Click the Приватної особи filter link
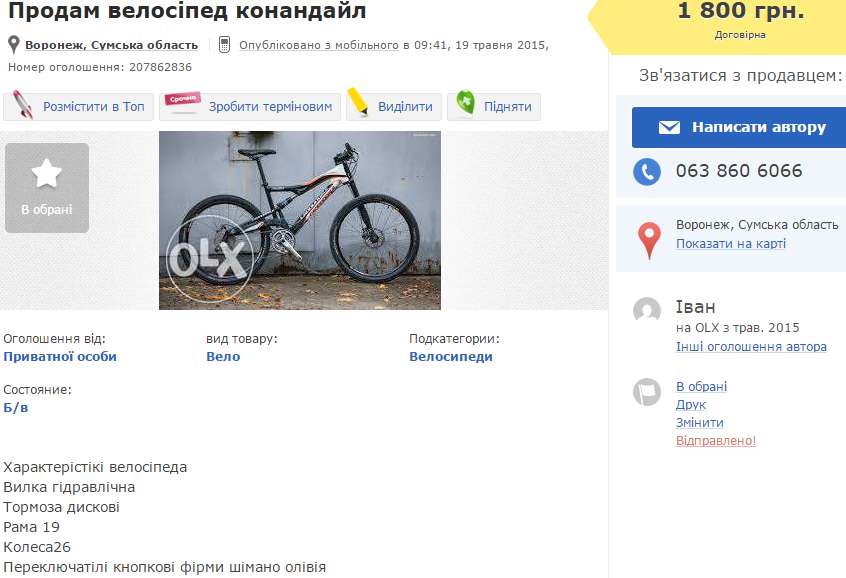 click(60, 357)
